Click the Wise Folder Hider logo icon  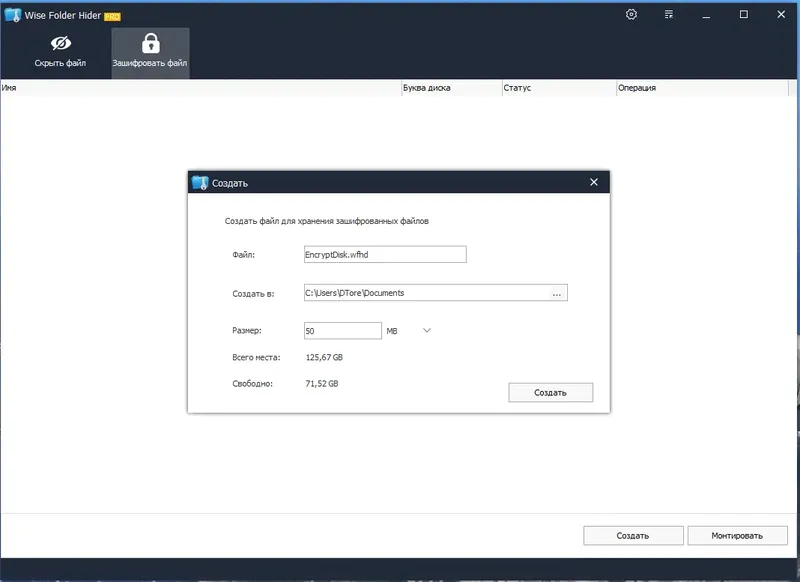[12, 15]
